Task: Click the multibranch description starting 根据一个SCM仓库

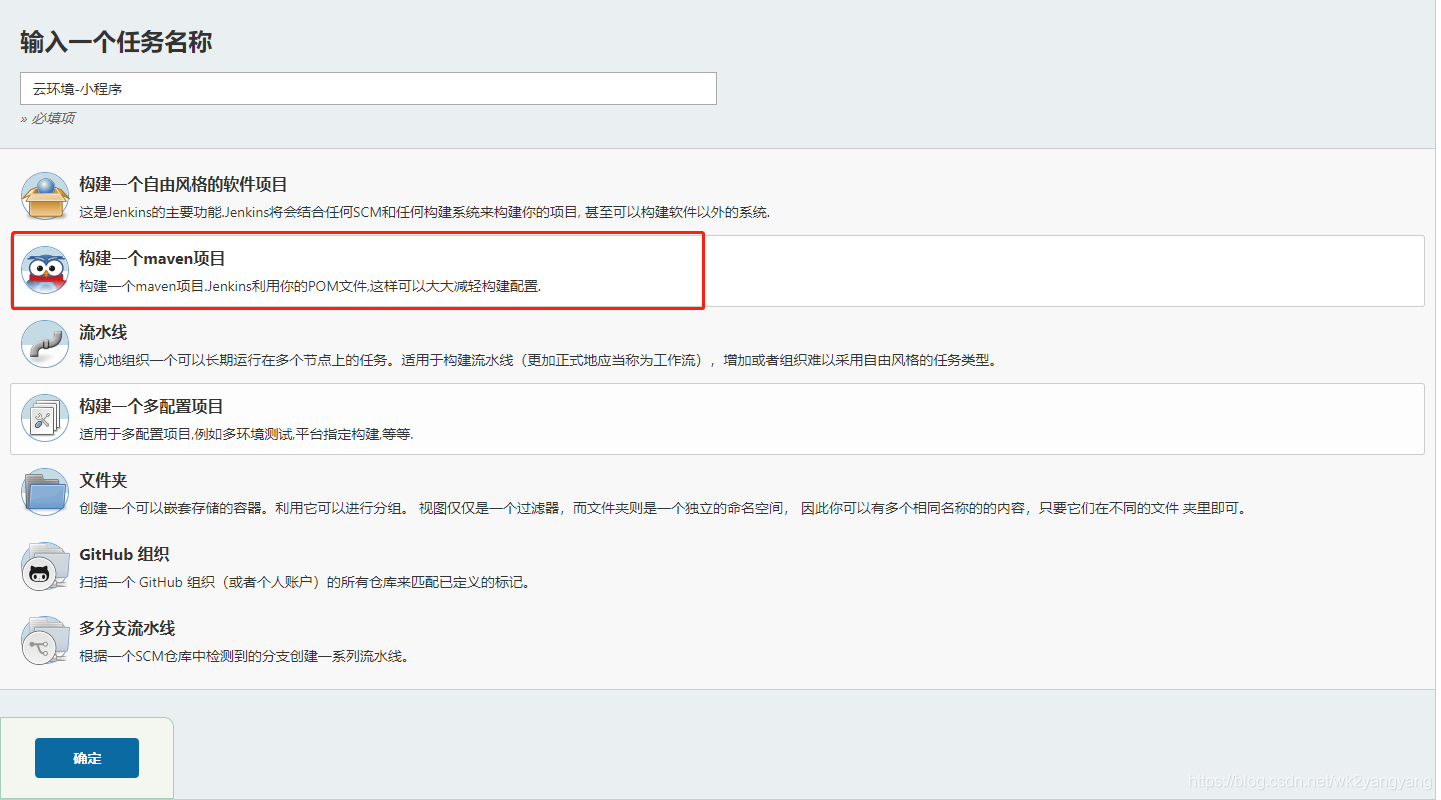Action: tap(245, 656)
